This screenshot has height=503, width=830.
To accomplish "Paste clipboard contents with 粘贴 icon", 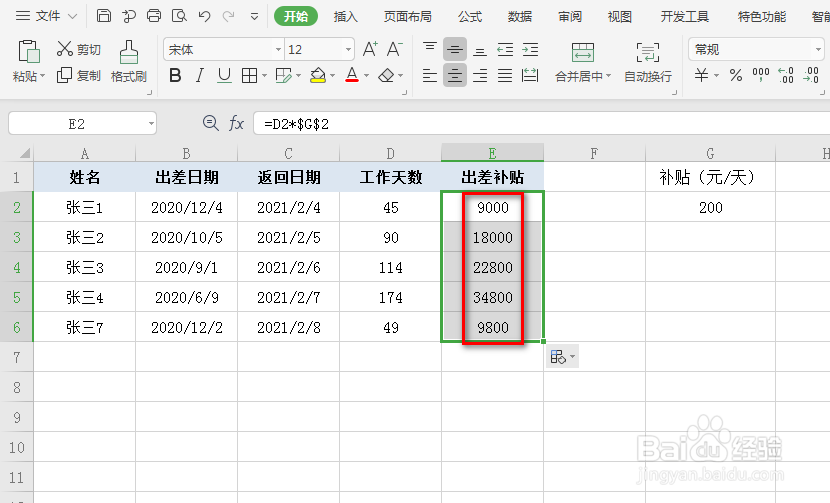I will (x=29, y=51).
